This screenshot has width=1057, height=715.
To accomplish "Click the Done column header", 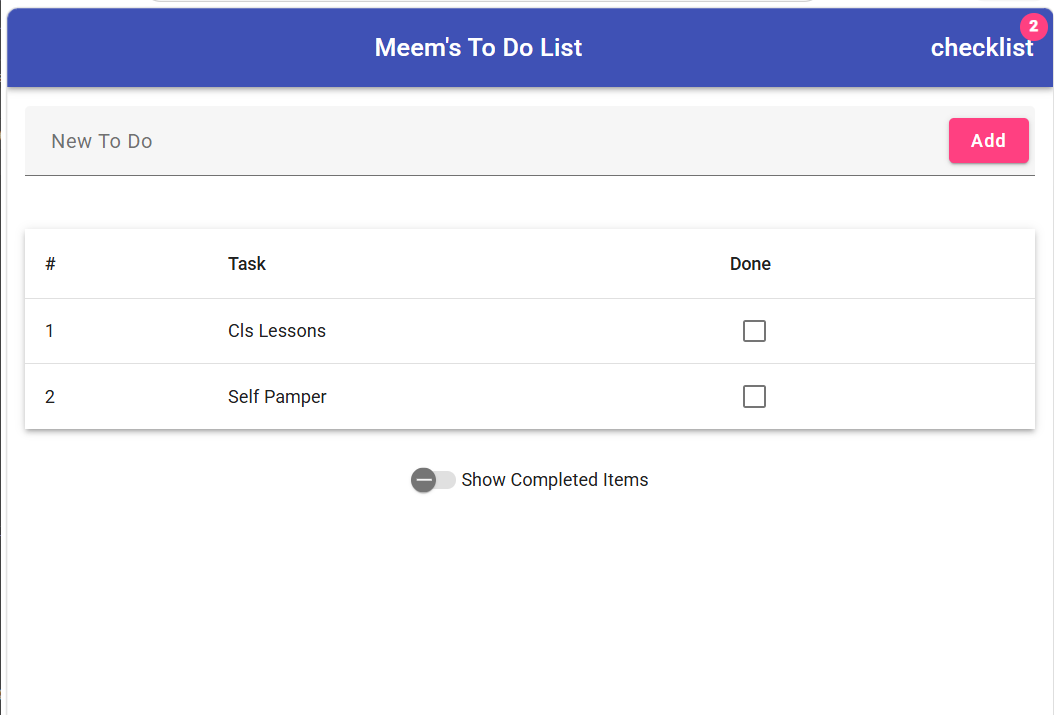I will pyautogui.click(x=750, y=264).
